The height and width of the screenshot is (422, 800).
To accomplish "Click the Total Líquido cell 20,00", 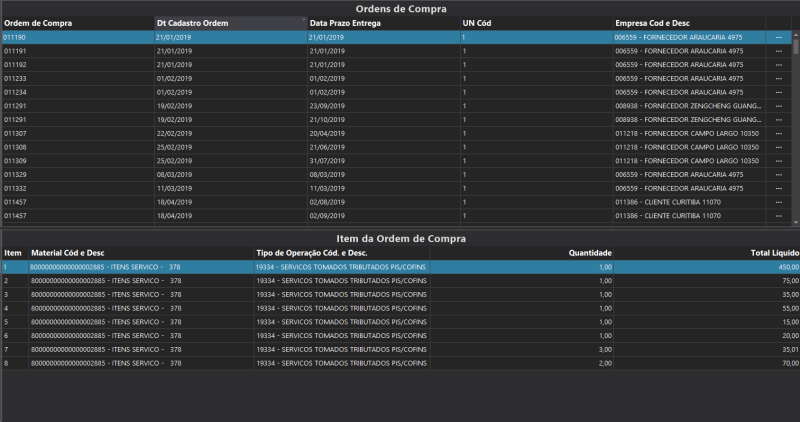I will 707,336.
